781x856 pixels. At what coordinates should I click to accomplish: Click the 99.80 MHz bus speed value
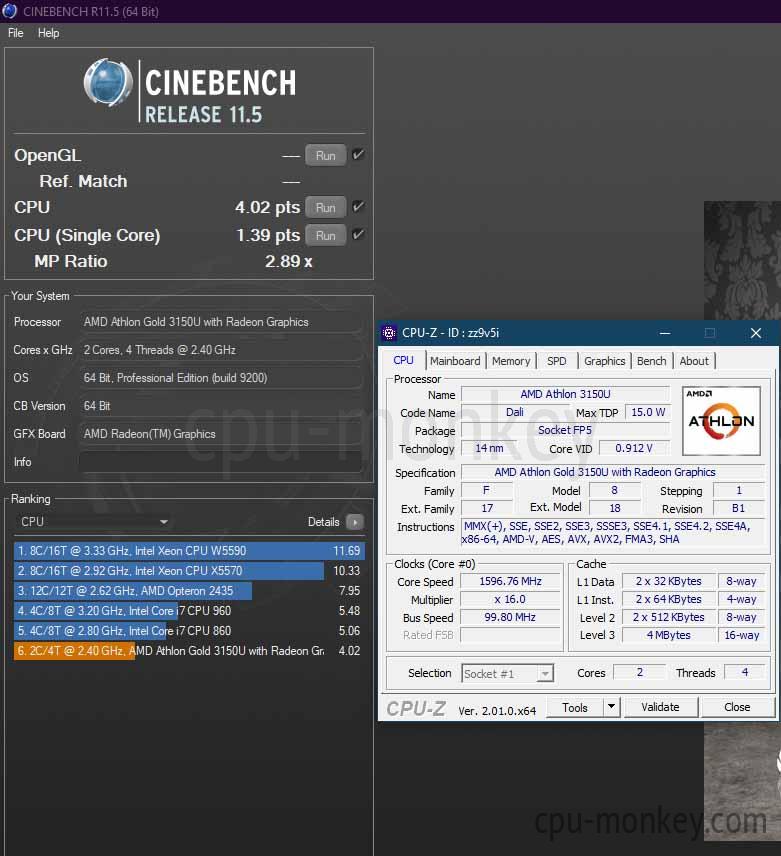[510, 617]
